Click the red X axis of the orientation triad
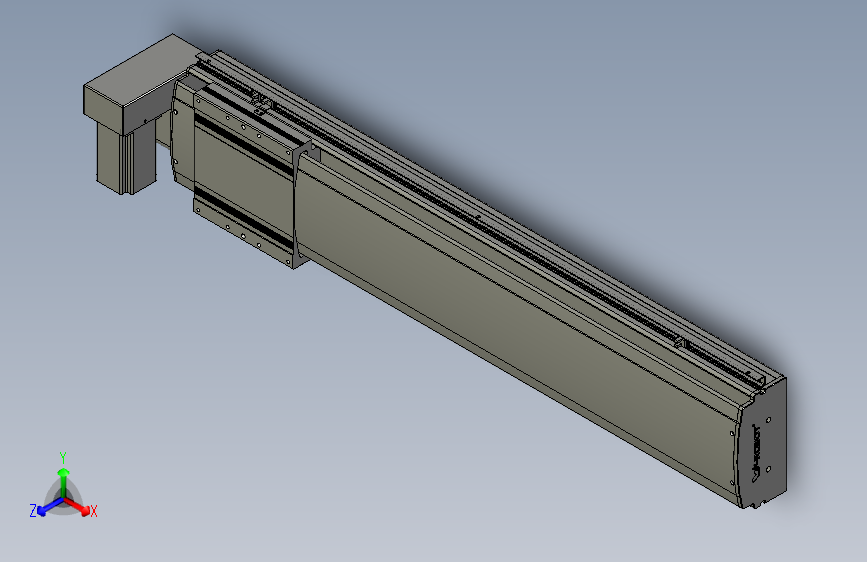The height and width of the screenshot is (562, 867). tap(77, 506)
